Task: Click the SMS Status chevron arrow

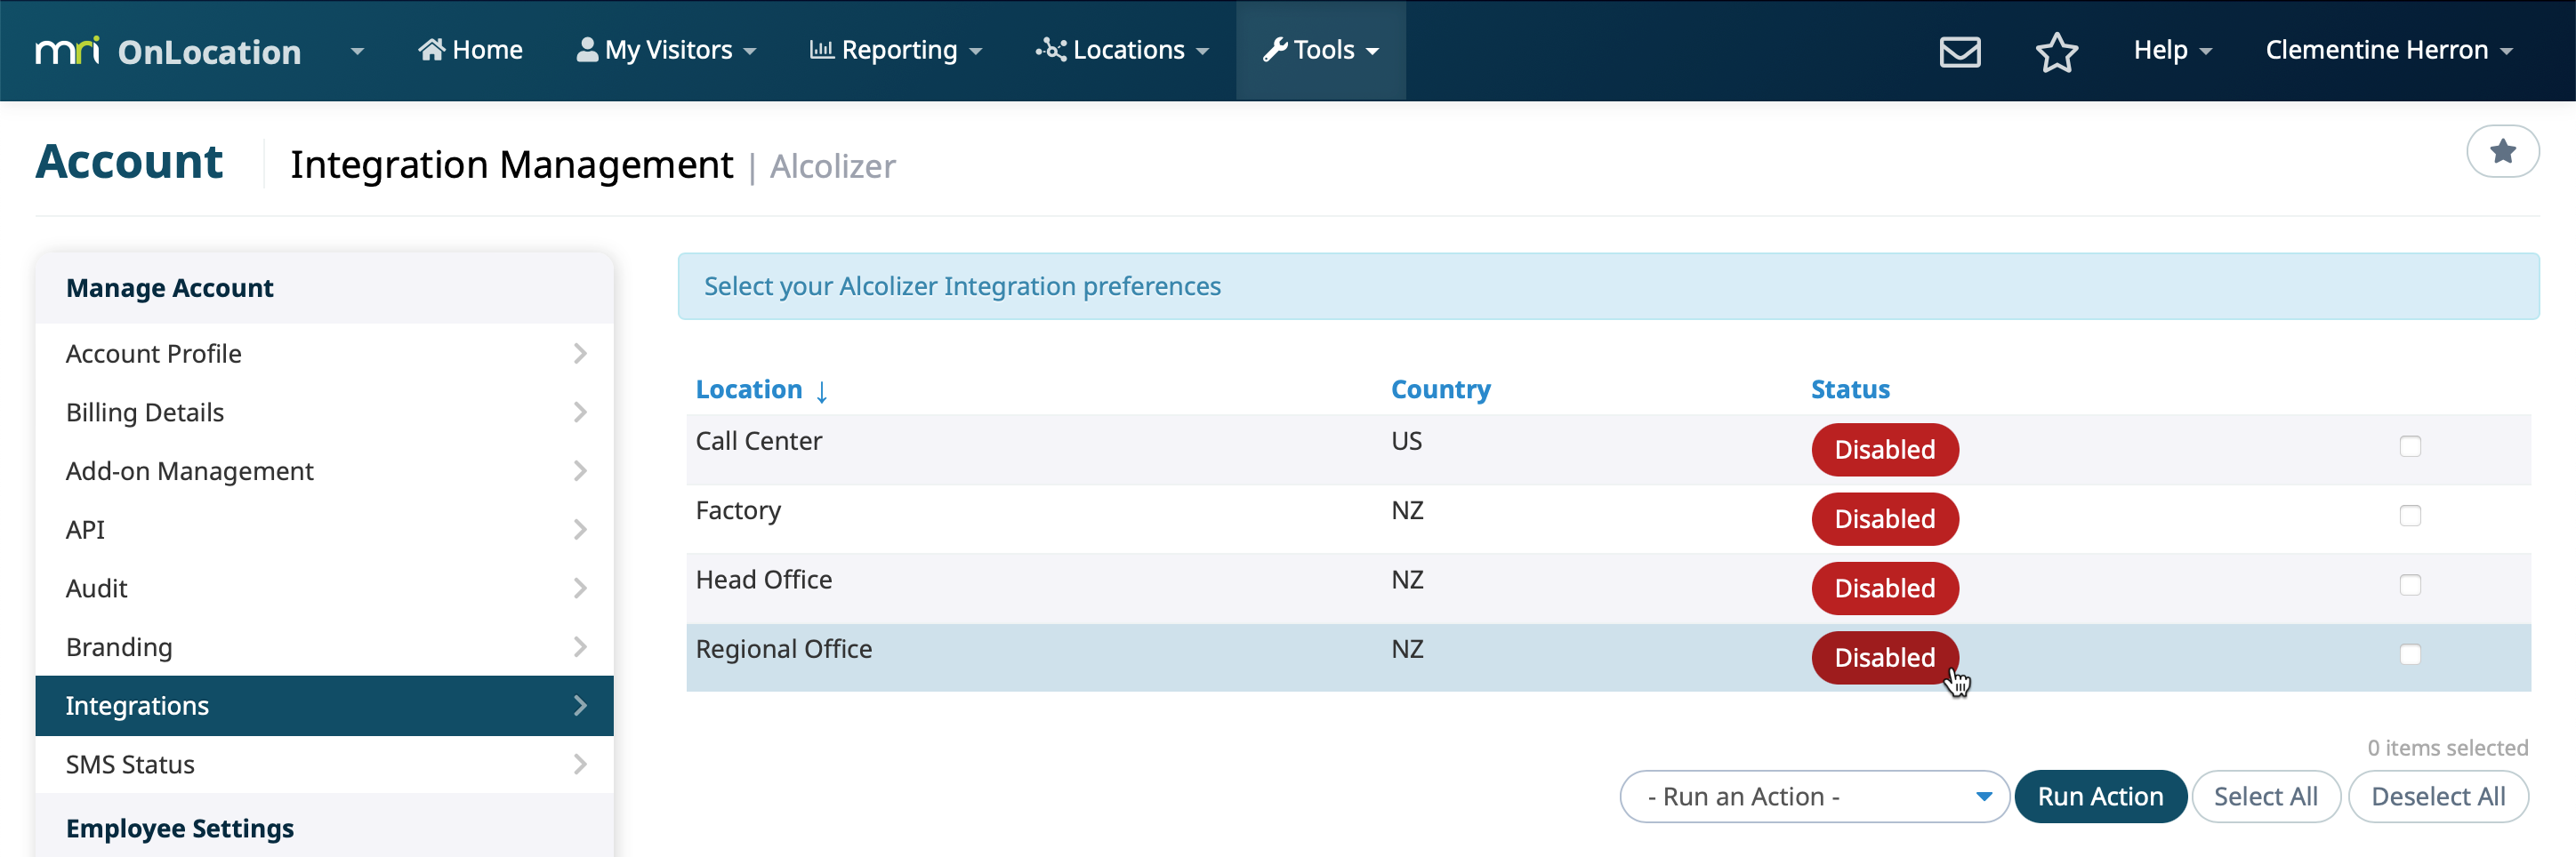Action: [580, 764]
